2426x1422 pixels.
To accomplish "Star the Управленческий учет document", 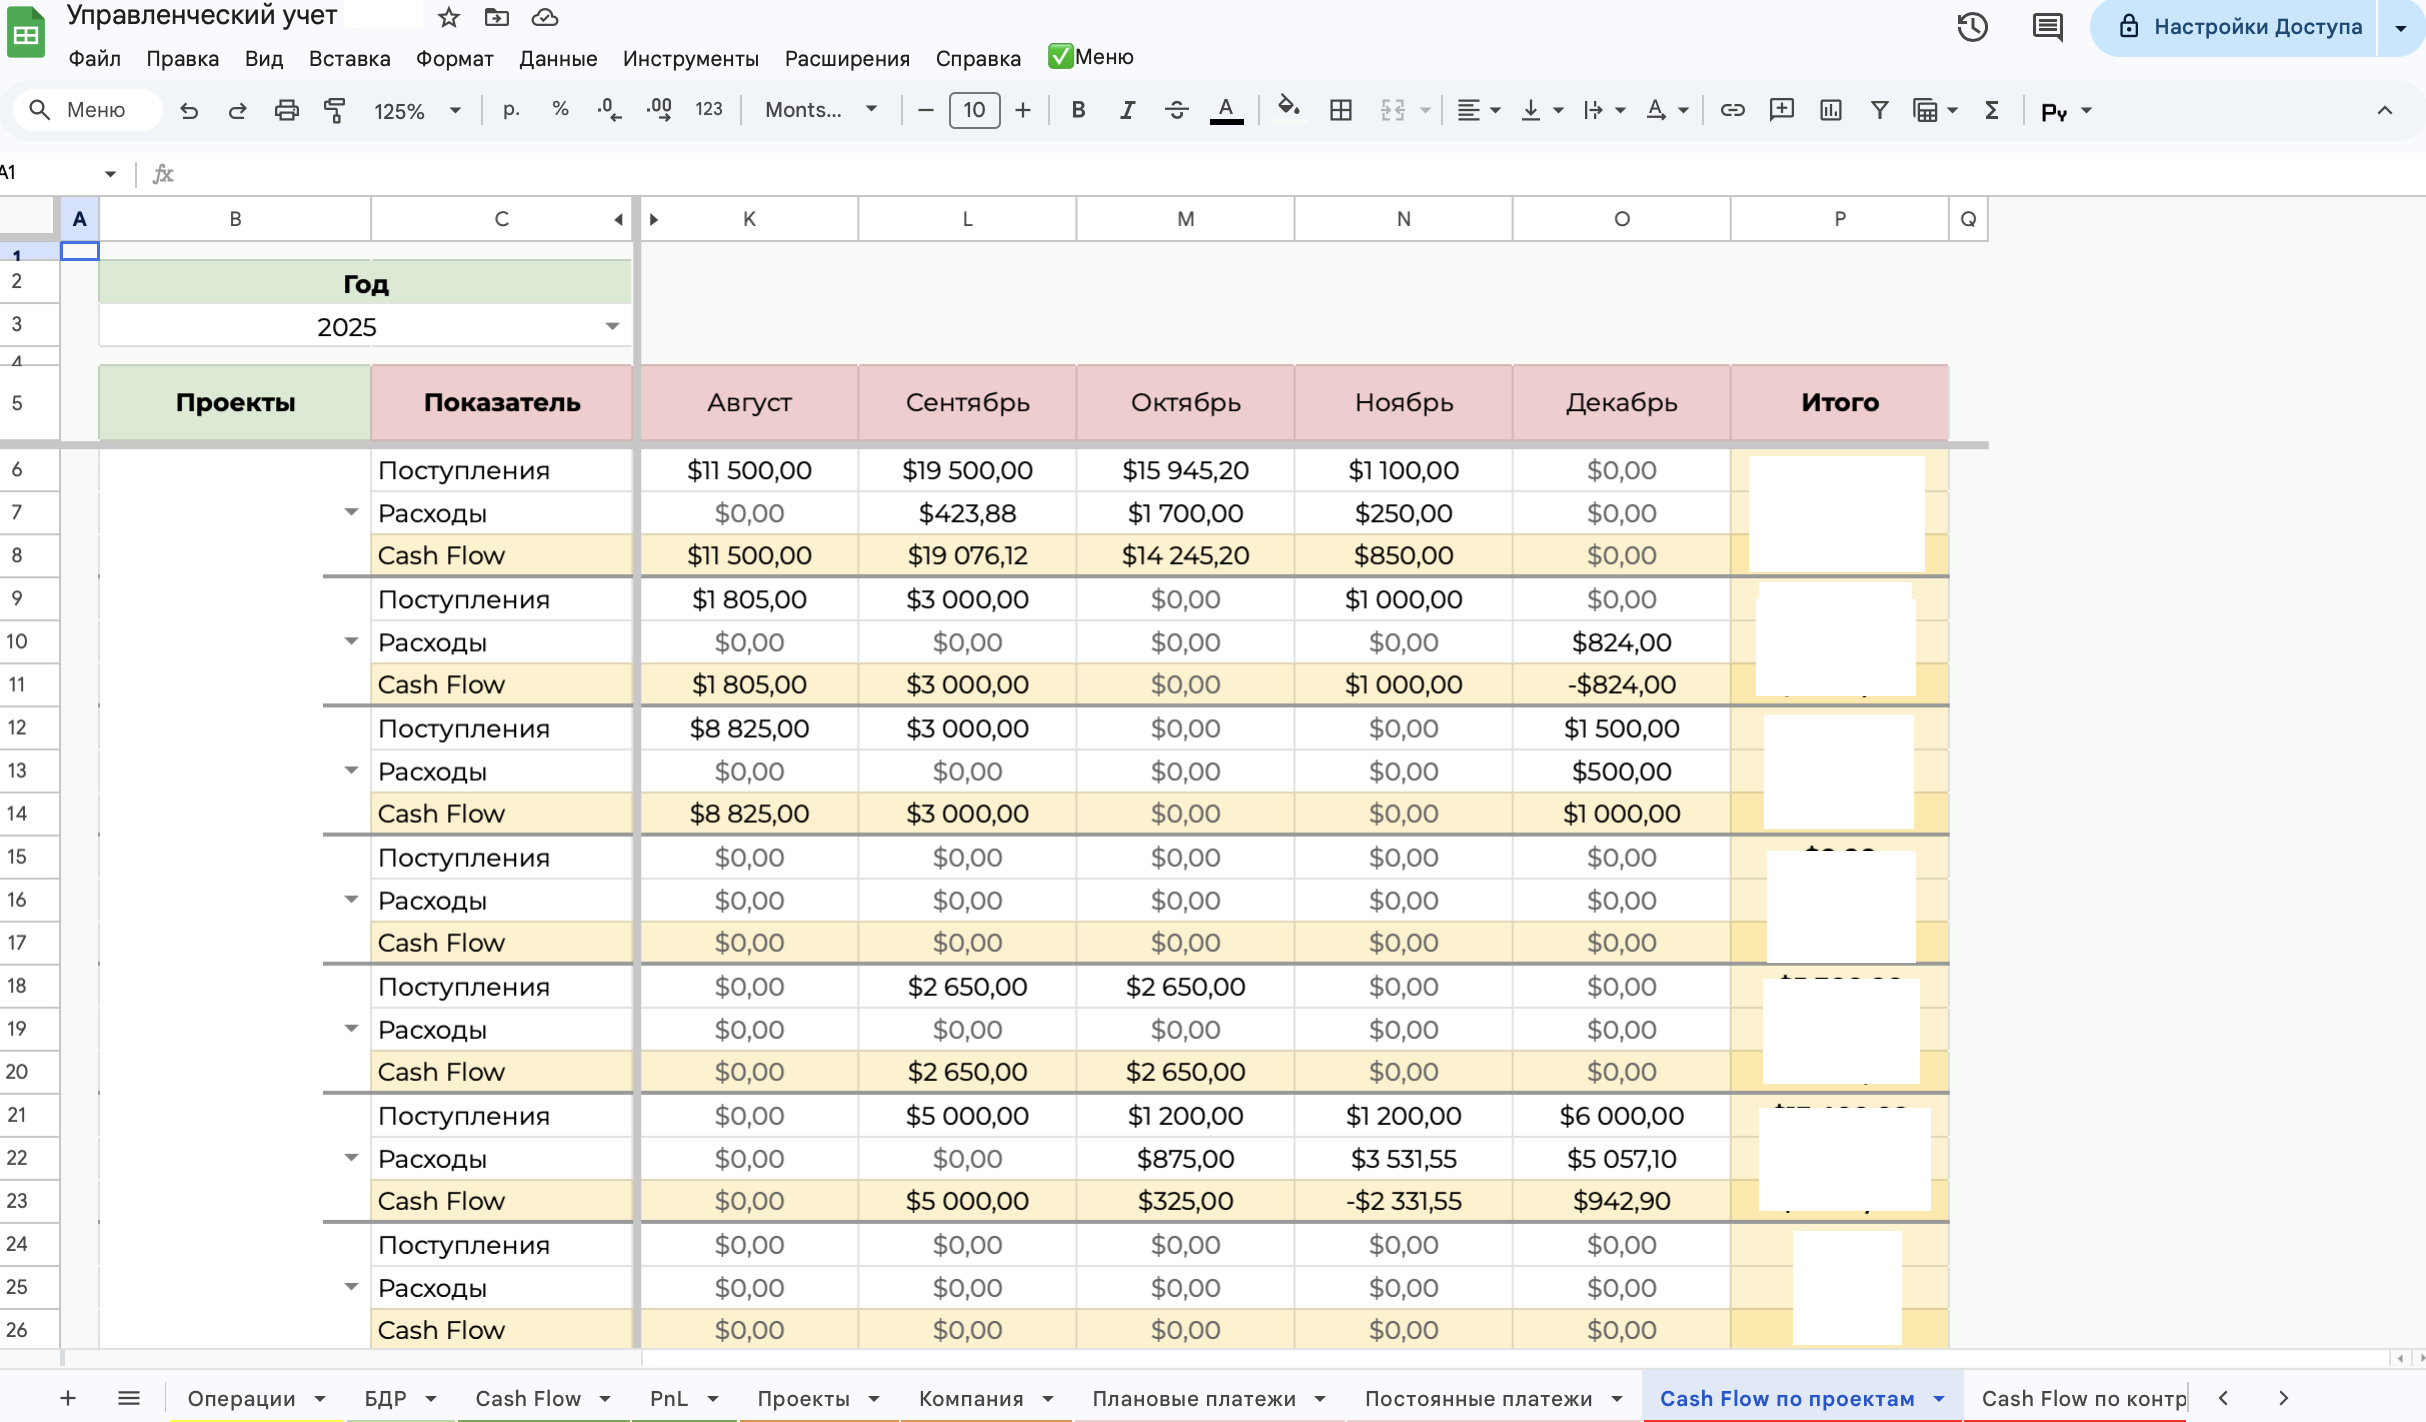I will (x=449, y=17).
